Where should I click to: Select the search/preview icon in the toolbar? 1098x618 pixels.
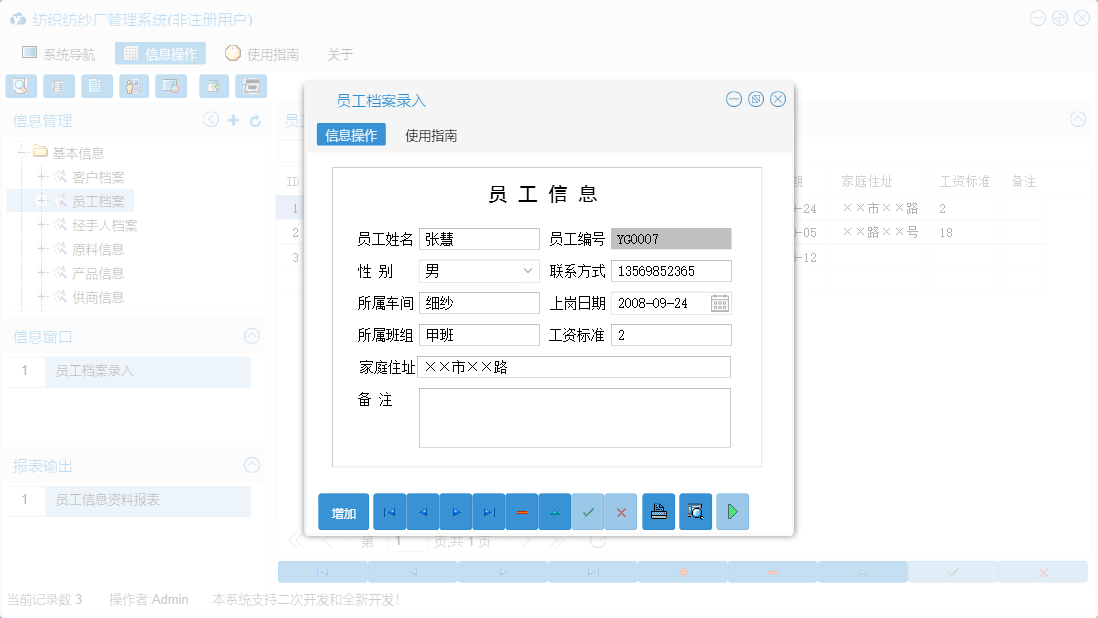click(x=20, y=86)
